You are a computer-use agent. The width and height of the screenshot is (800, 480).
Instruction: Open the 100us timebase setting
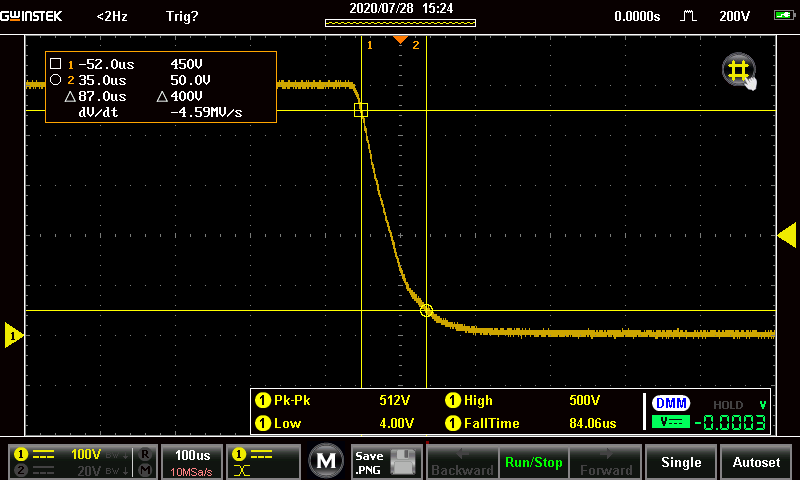(192, 461)
